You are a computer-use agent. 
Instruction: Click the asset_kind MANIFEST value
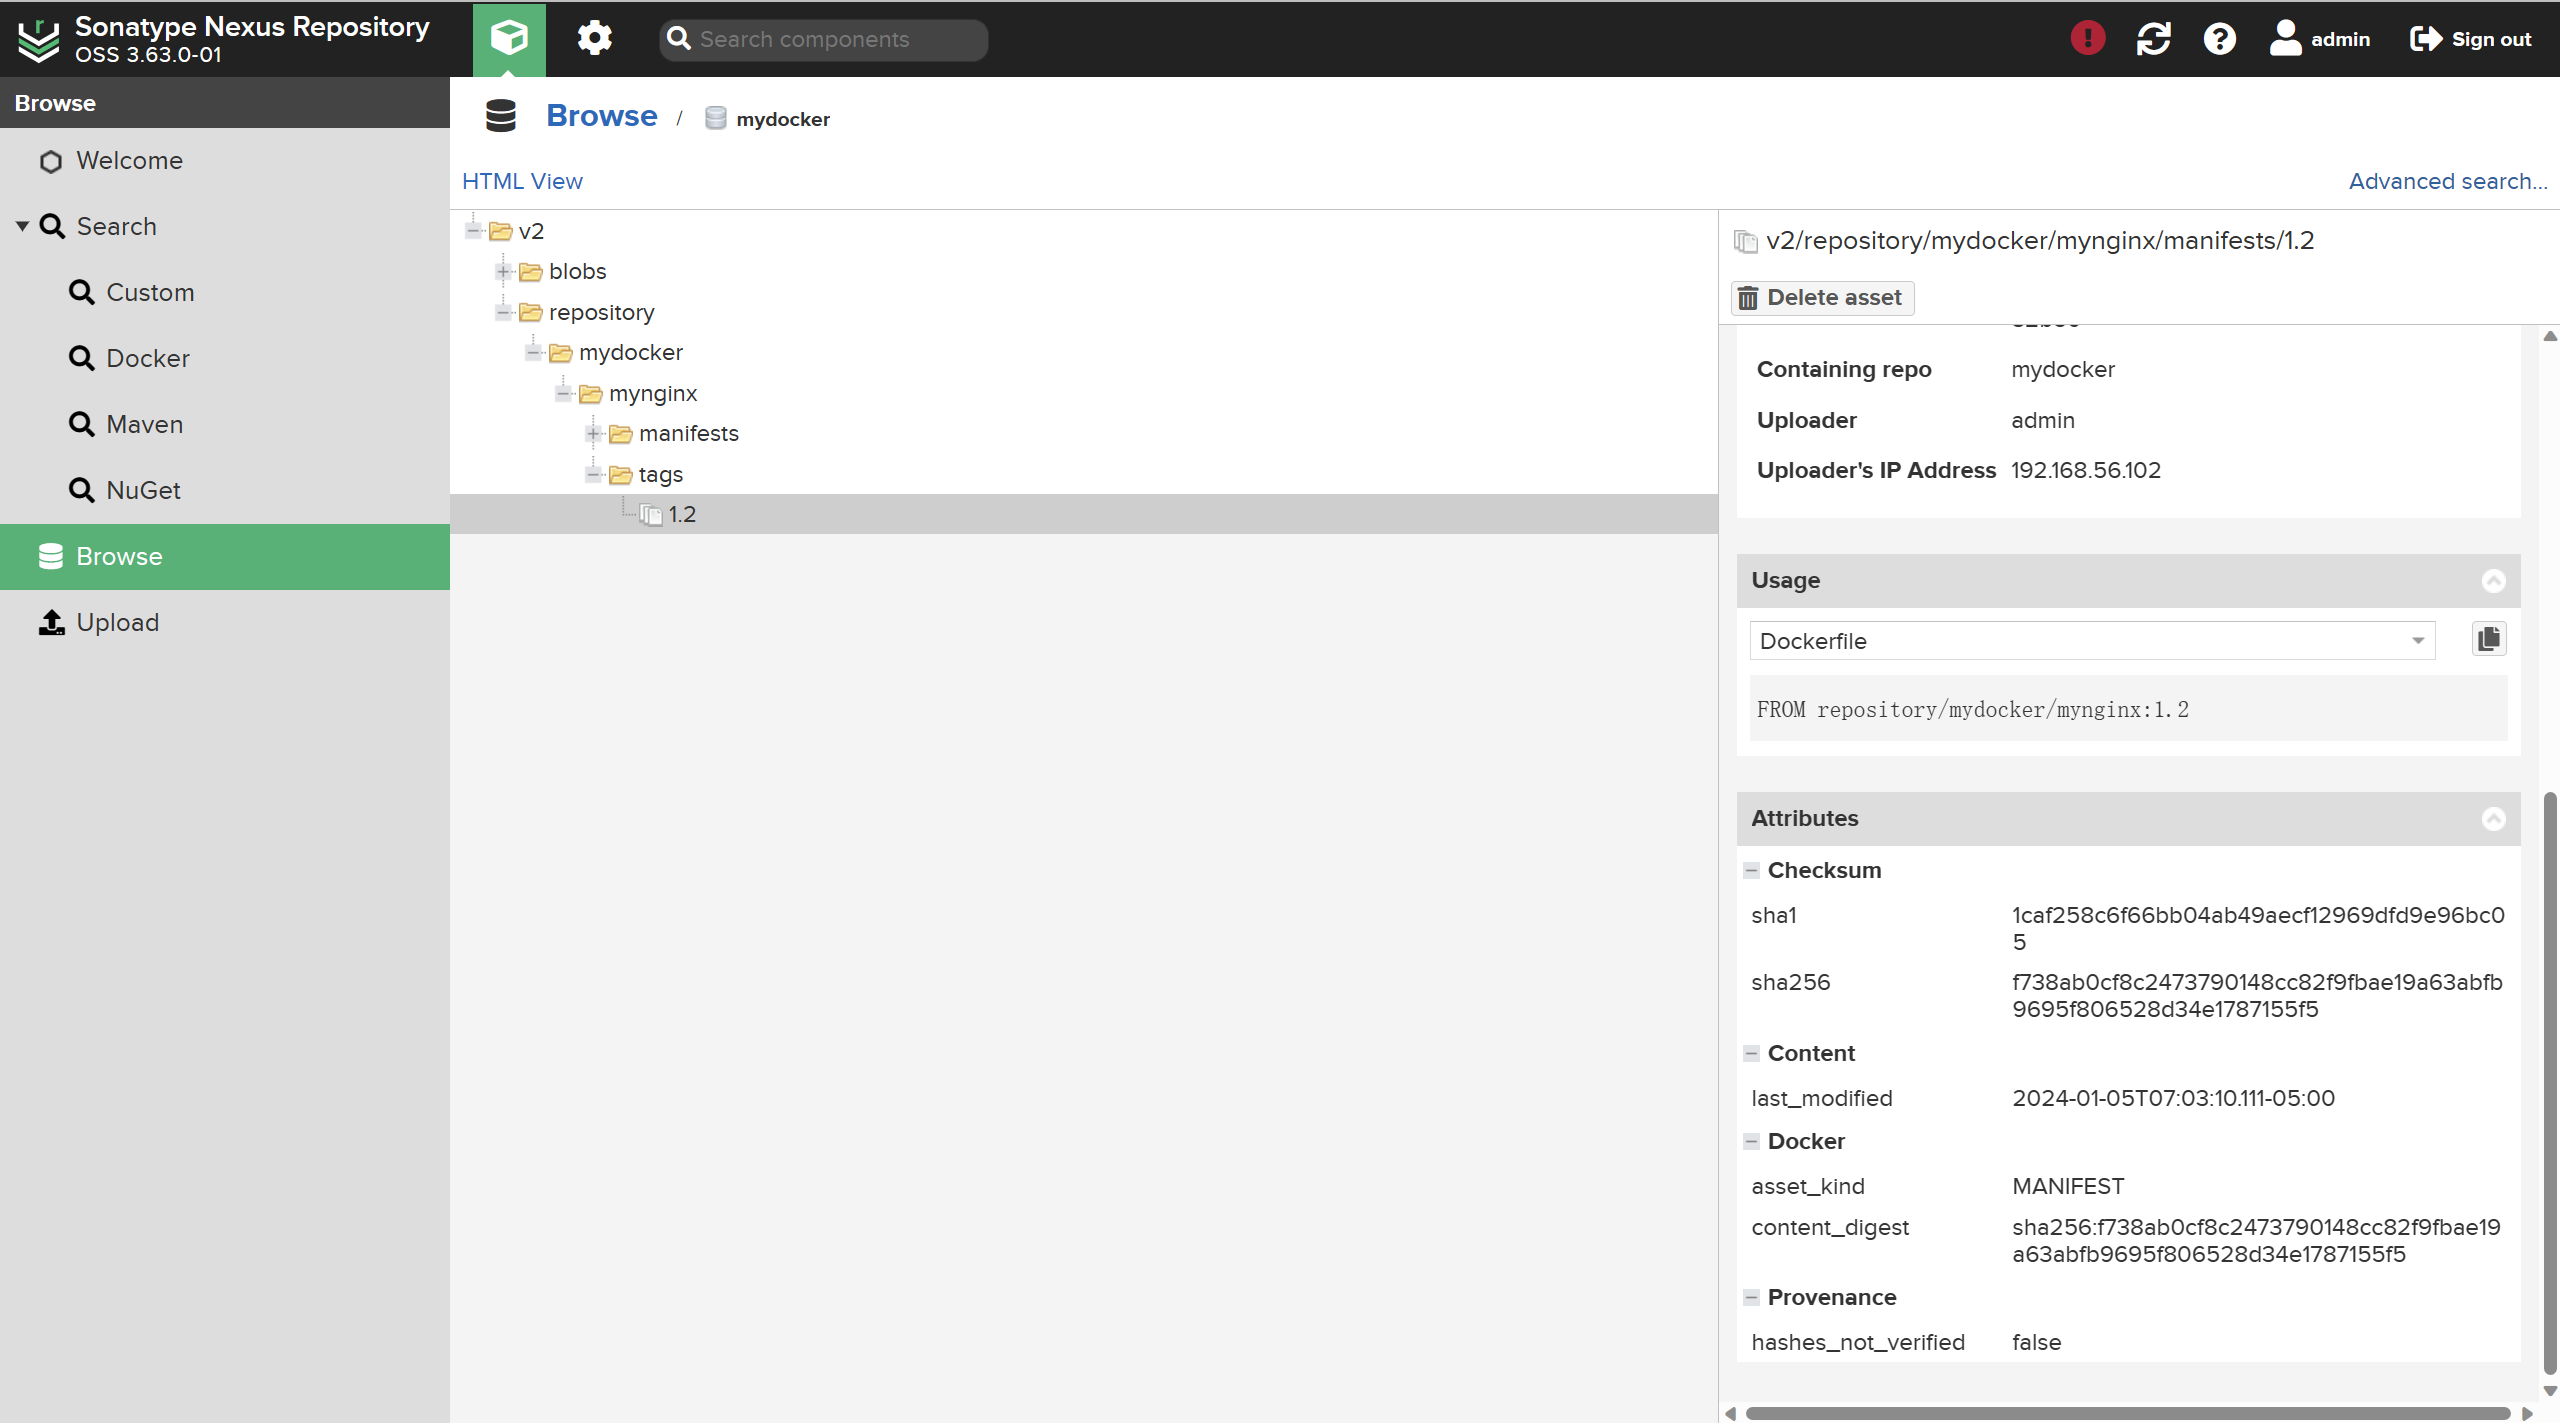click(2067, 1187)
